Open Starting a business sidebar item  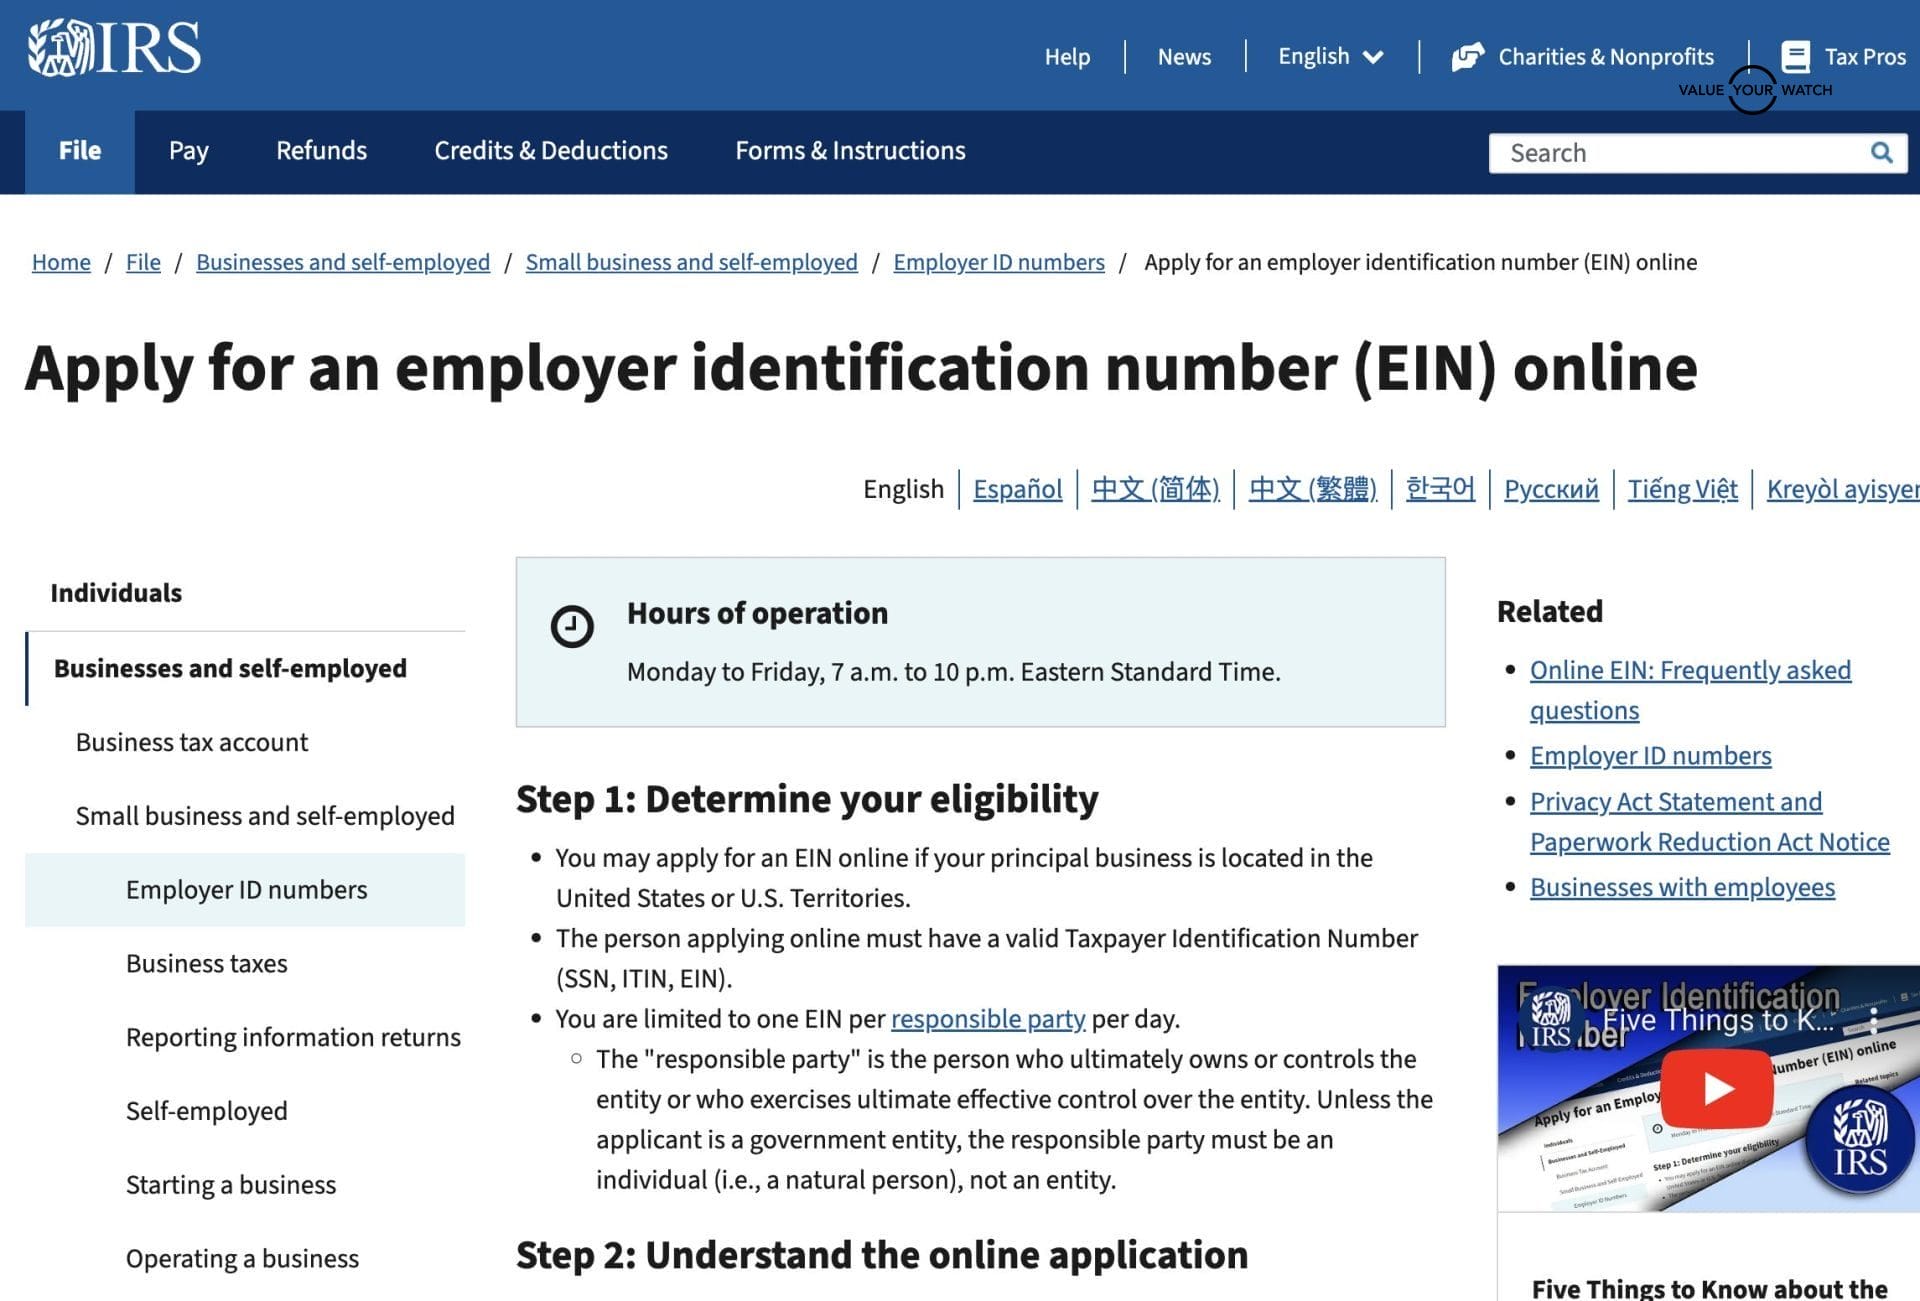tap(231, 1185)
